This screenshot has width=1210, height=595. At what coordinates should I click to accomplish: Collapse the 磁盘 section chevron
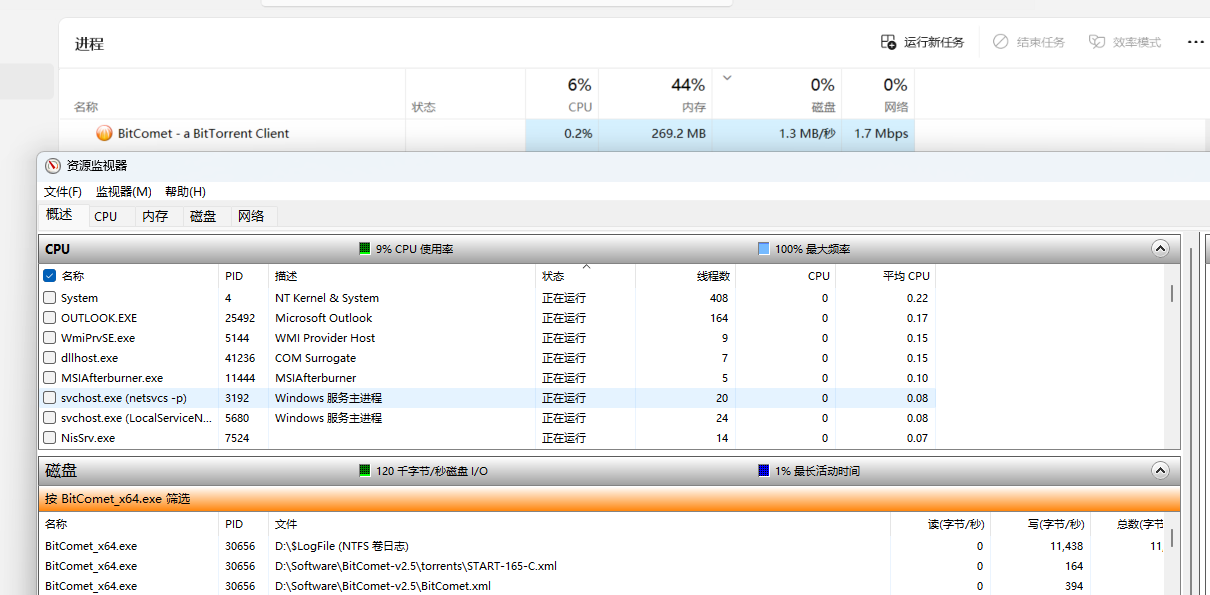(x=1160, y=470)
